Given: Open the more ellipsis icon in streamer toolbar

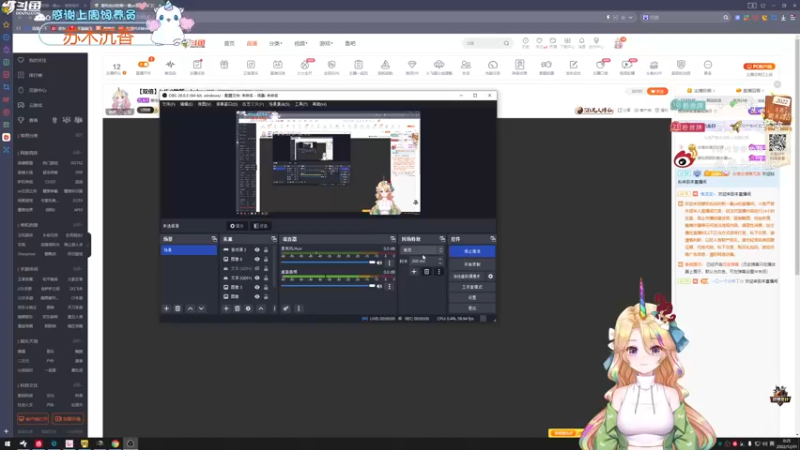Looking at the screenshot, I should pyautogui.click(x=708, y=65).
